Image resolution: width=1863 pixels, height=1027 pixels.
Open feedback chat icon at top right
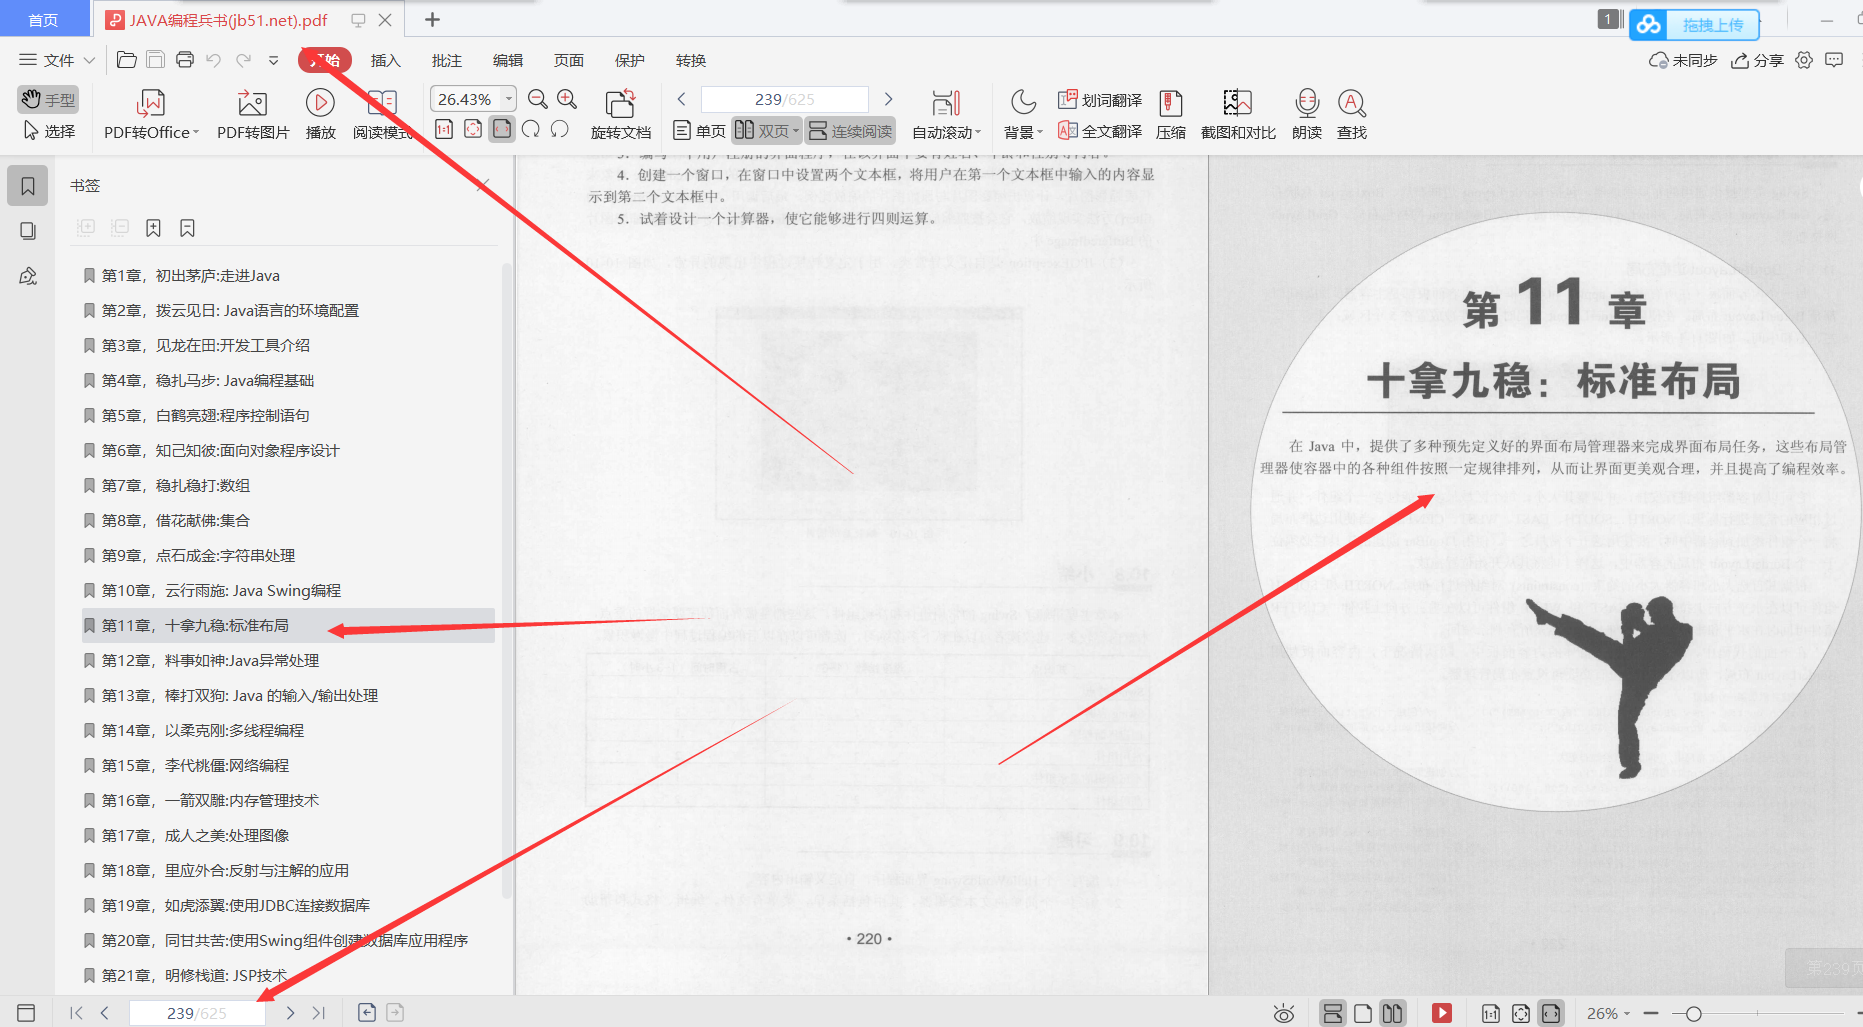click(x=1834, y=60)
